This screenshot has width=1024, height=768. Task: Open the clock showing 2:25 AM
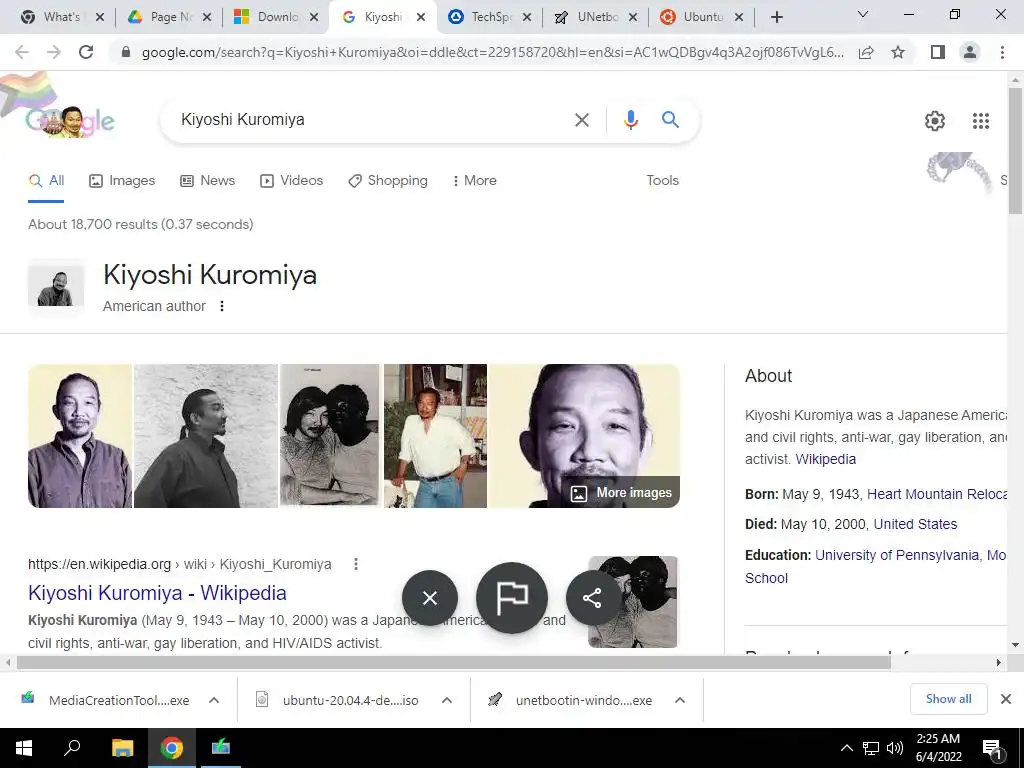(938, 748)
